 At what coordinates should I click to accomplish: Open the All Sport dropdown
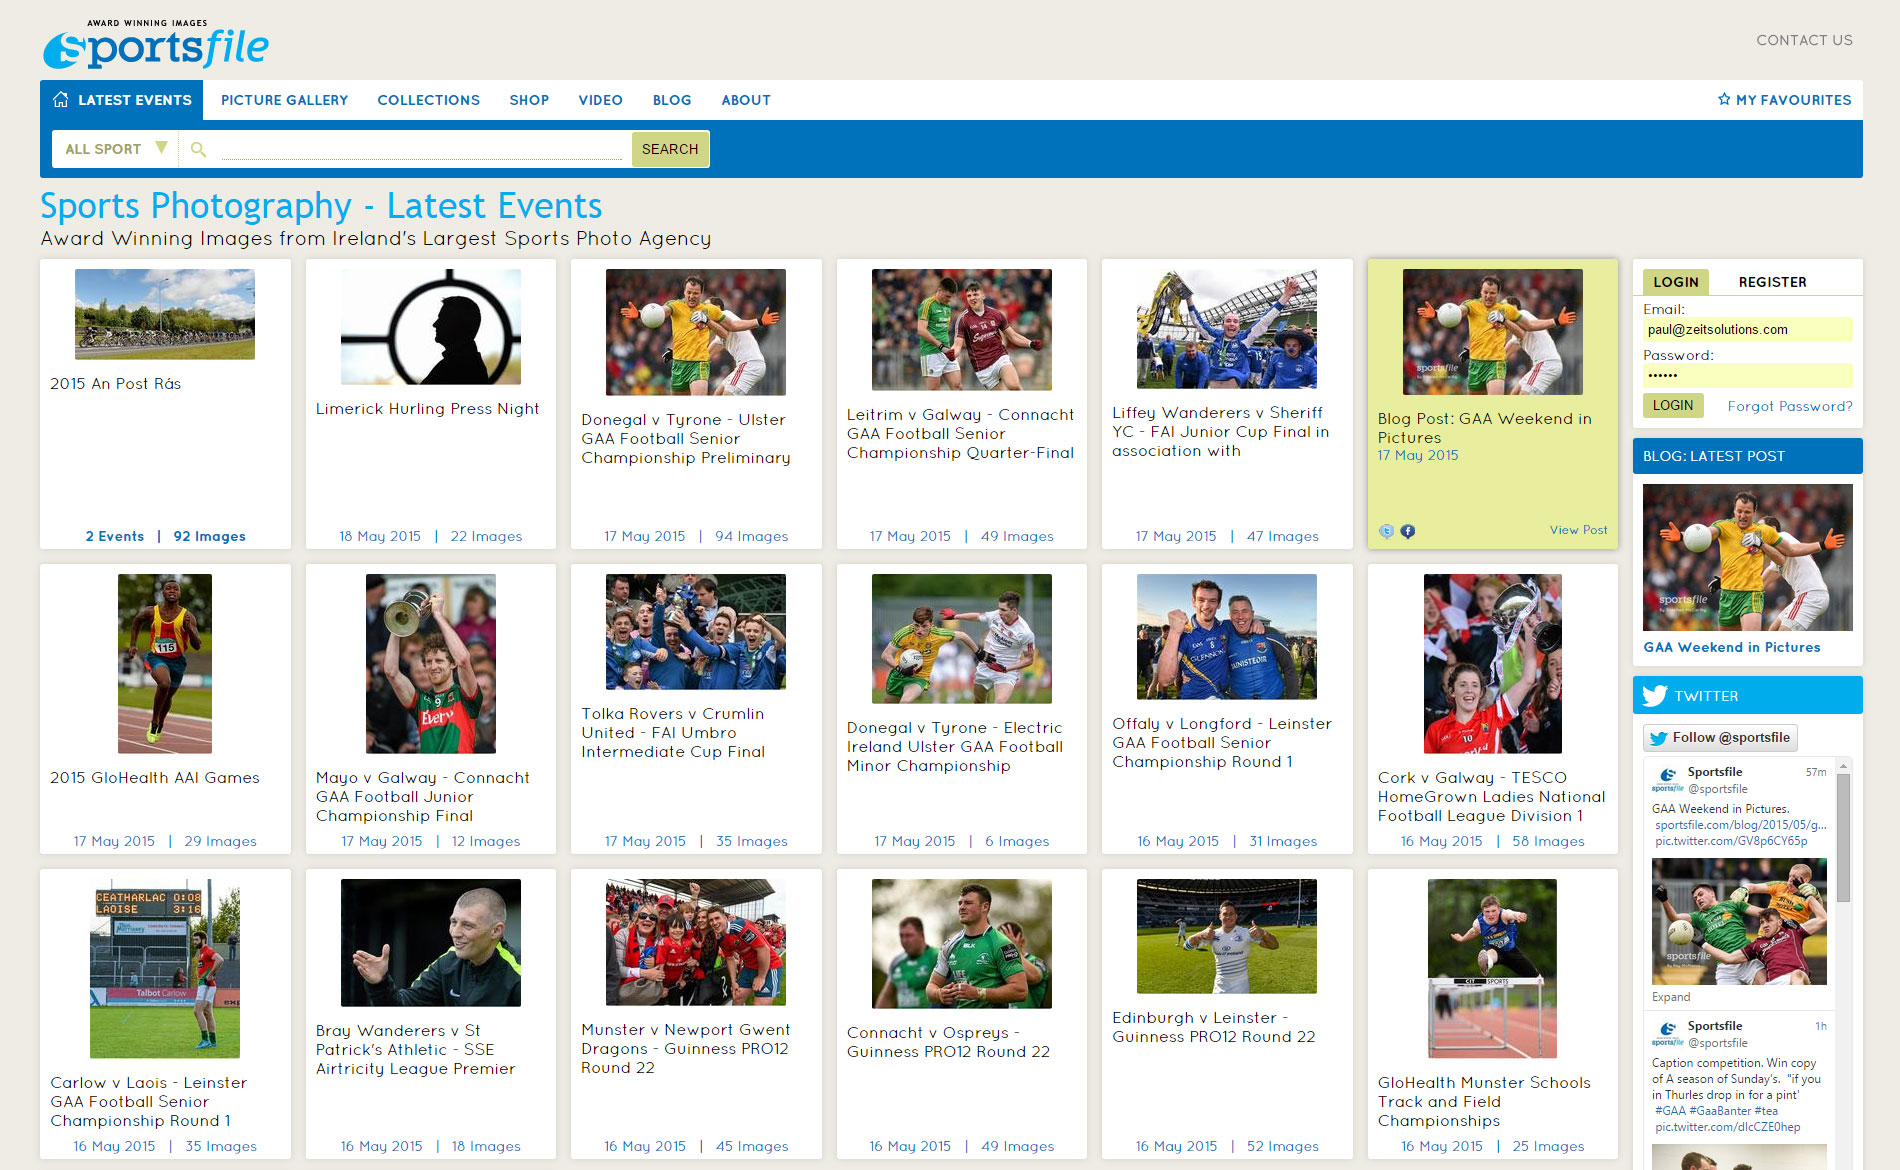(x=115, y=149)
